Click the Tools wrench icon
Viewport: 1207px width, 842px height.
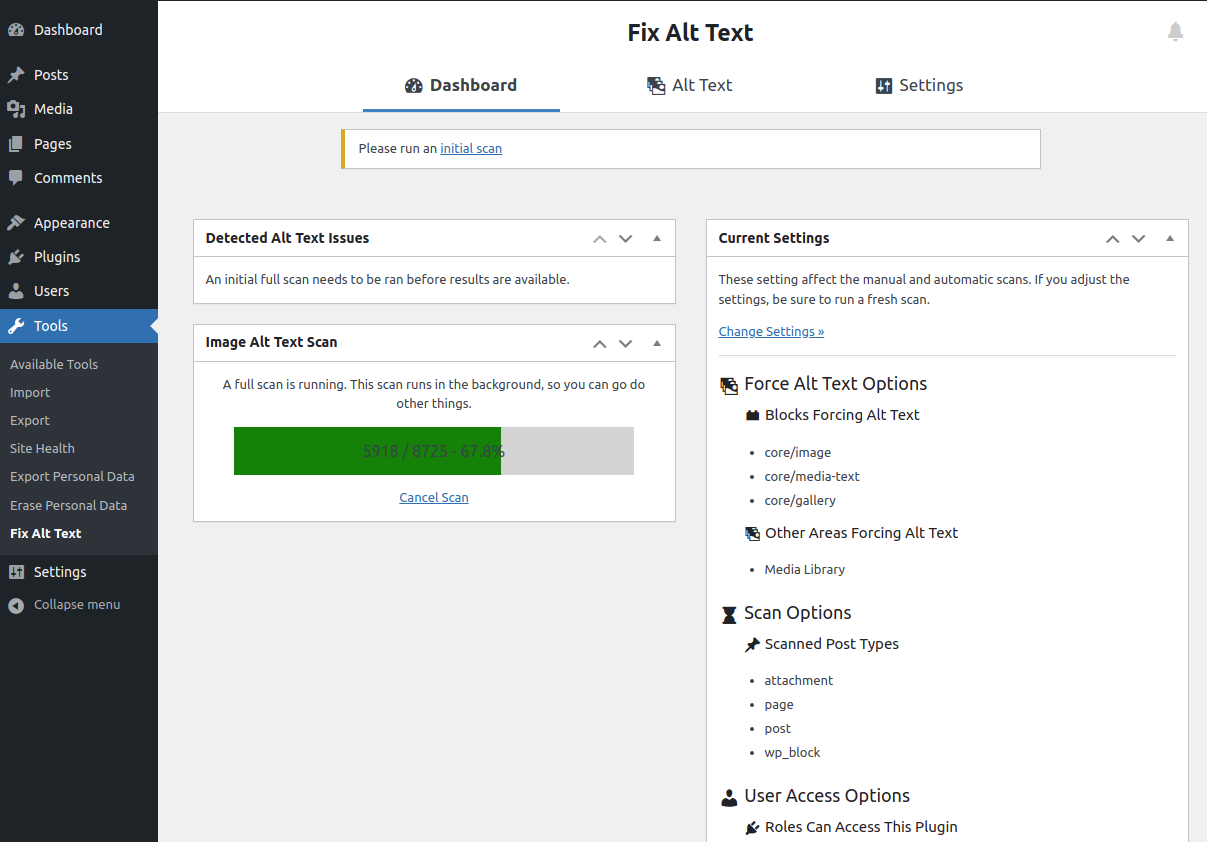point(16,326)
